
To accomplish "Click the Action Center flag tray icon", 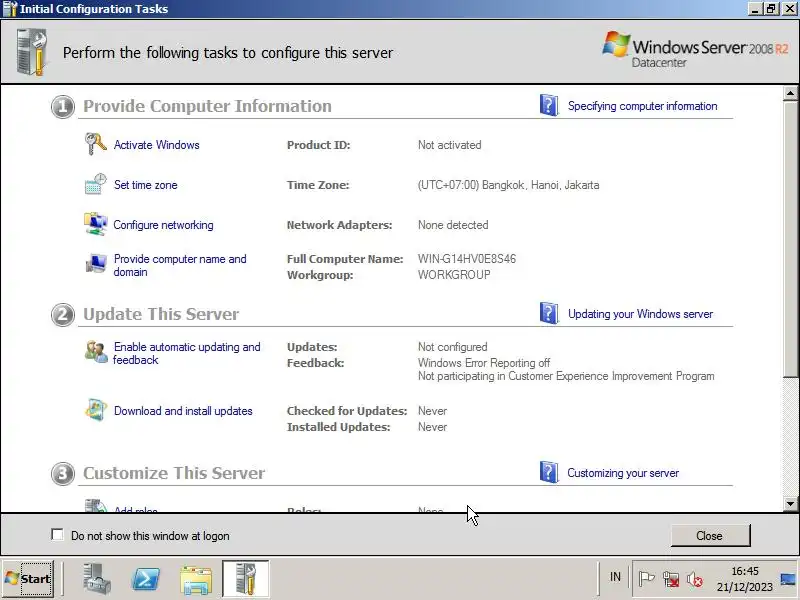I will (x=646, y=579).
